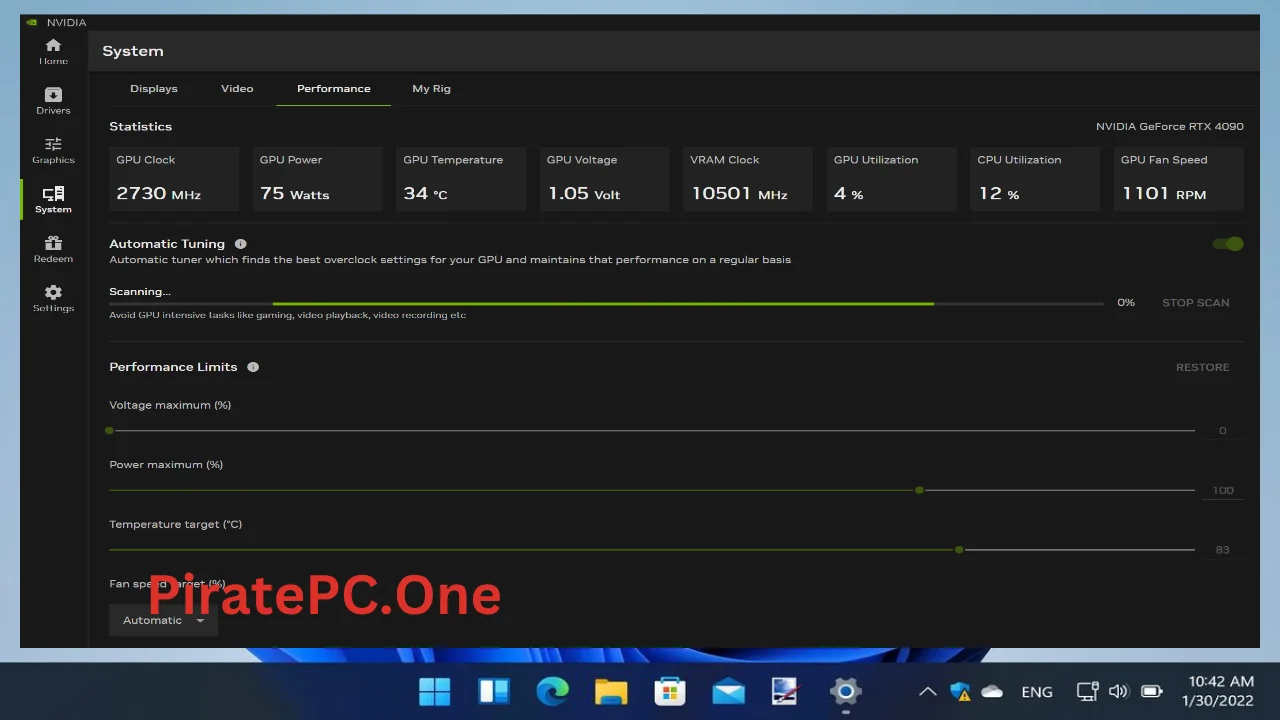Open Microsoft Store from taskbar
The image size is (1280, 720).
[x=669, y=691]
